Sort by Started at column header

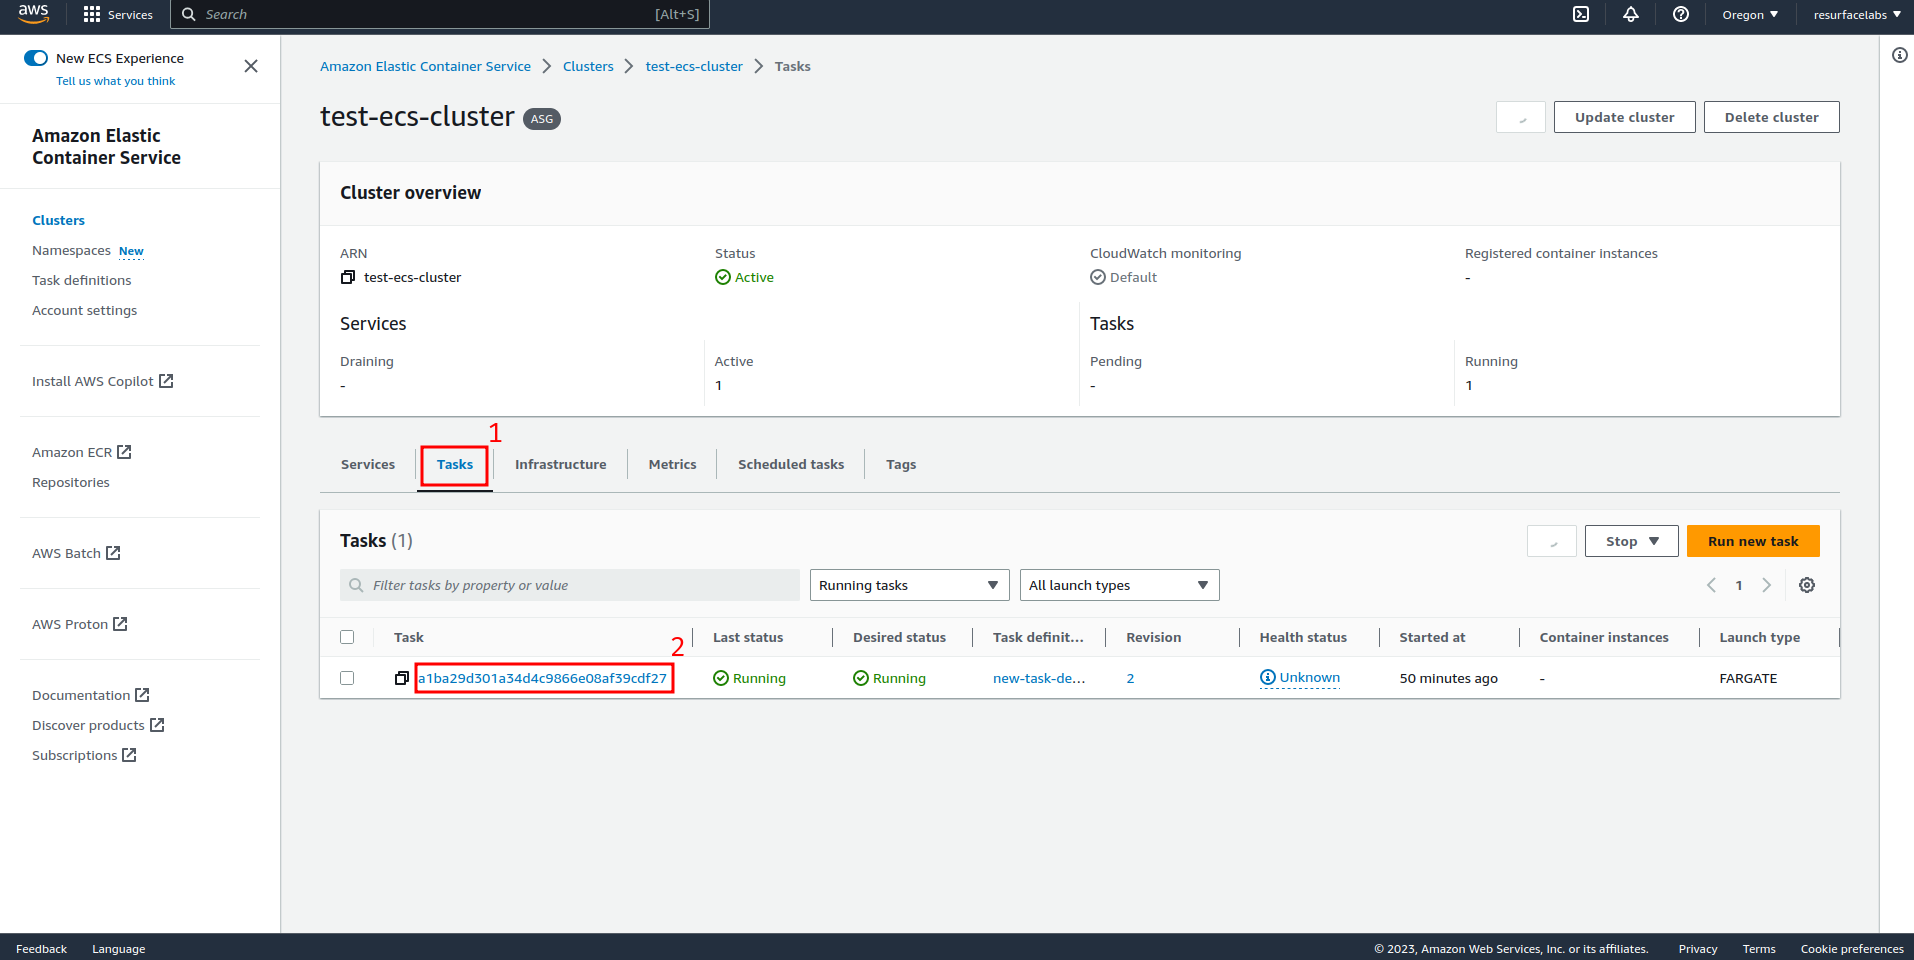coord(1432,637)
